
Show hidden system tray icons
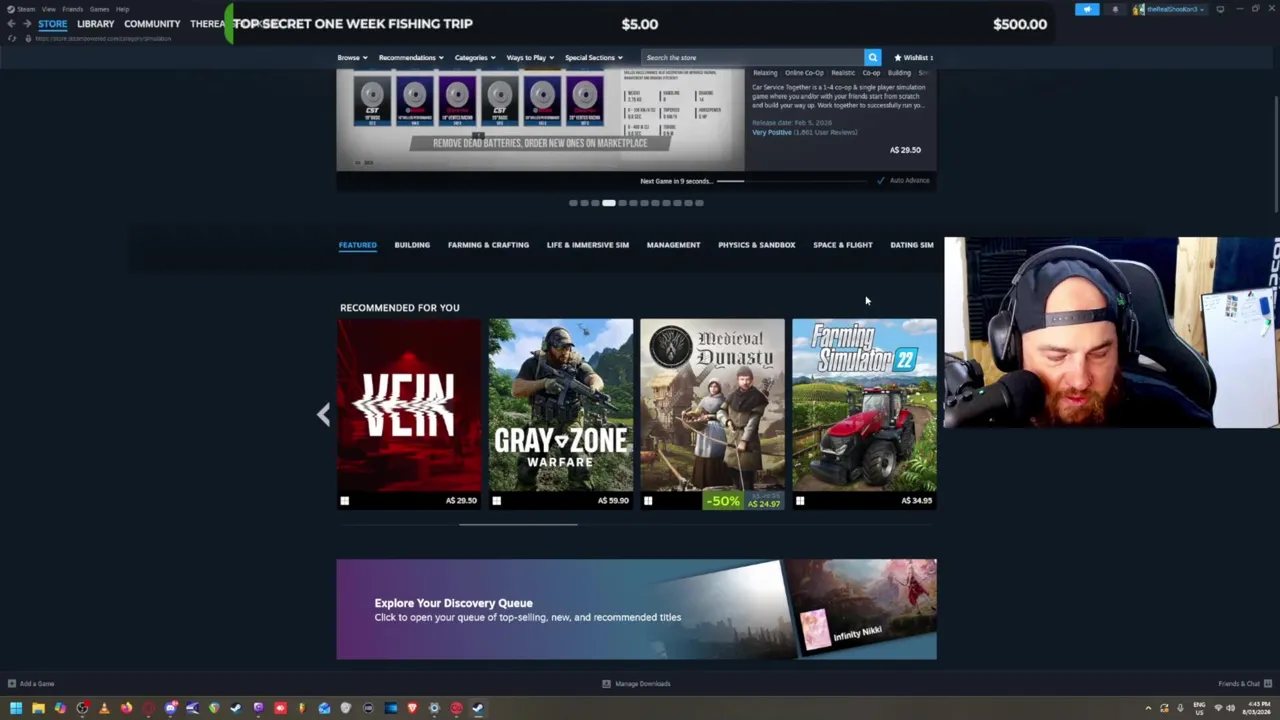tap(1148, 708)
